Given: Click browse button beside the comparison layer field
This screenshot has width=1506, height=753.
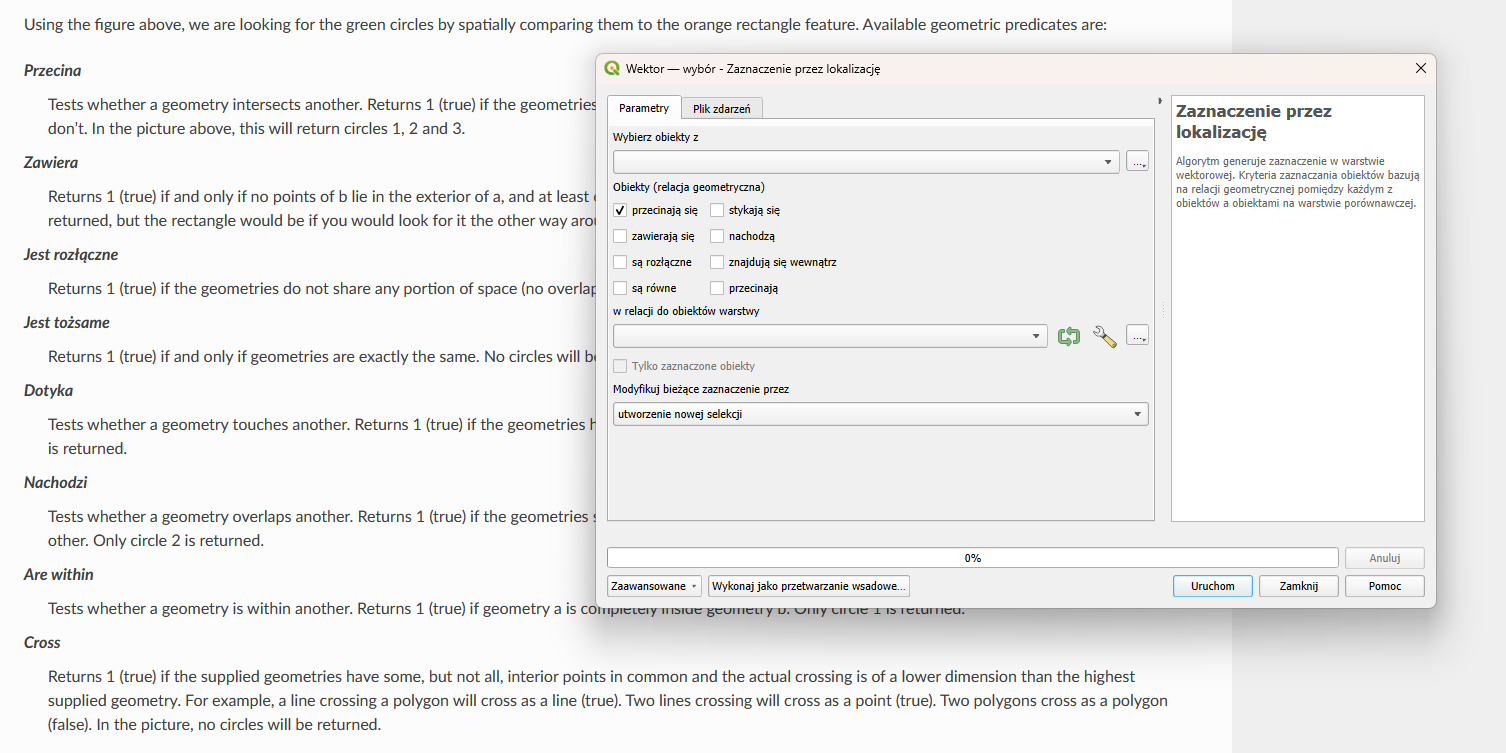Looking at the screenshot, I should 1137,336.
